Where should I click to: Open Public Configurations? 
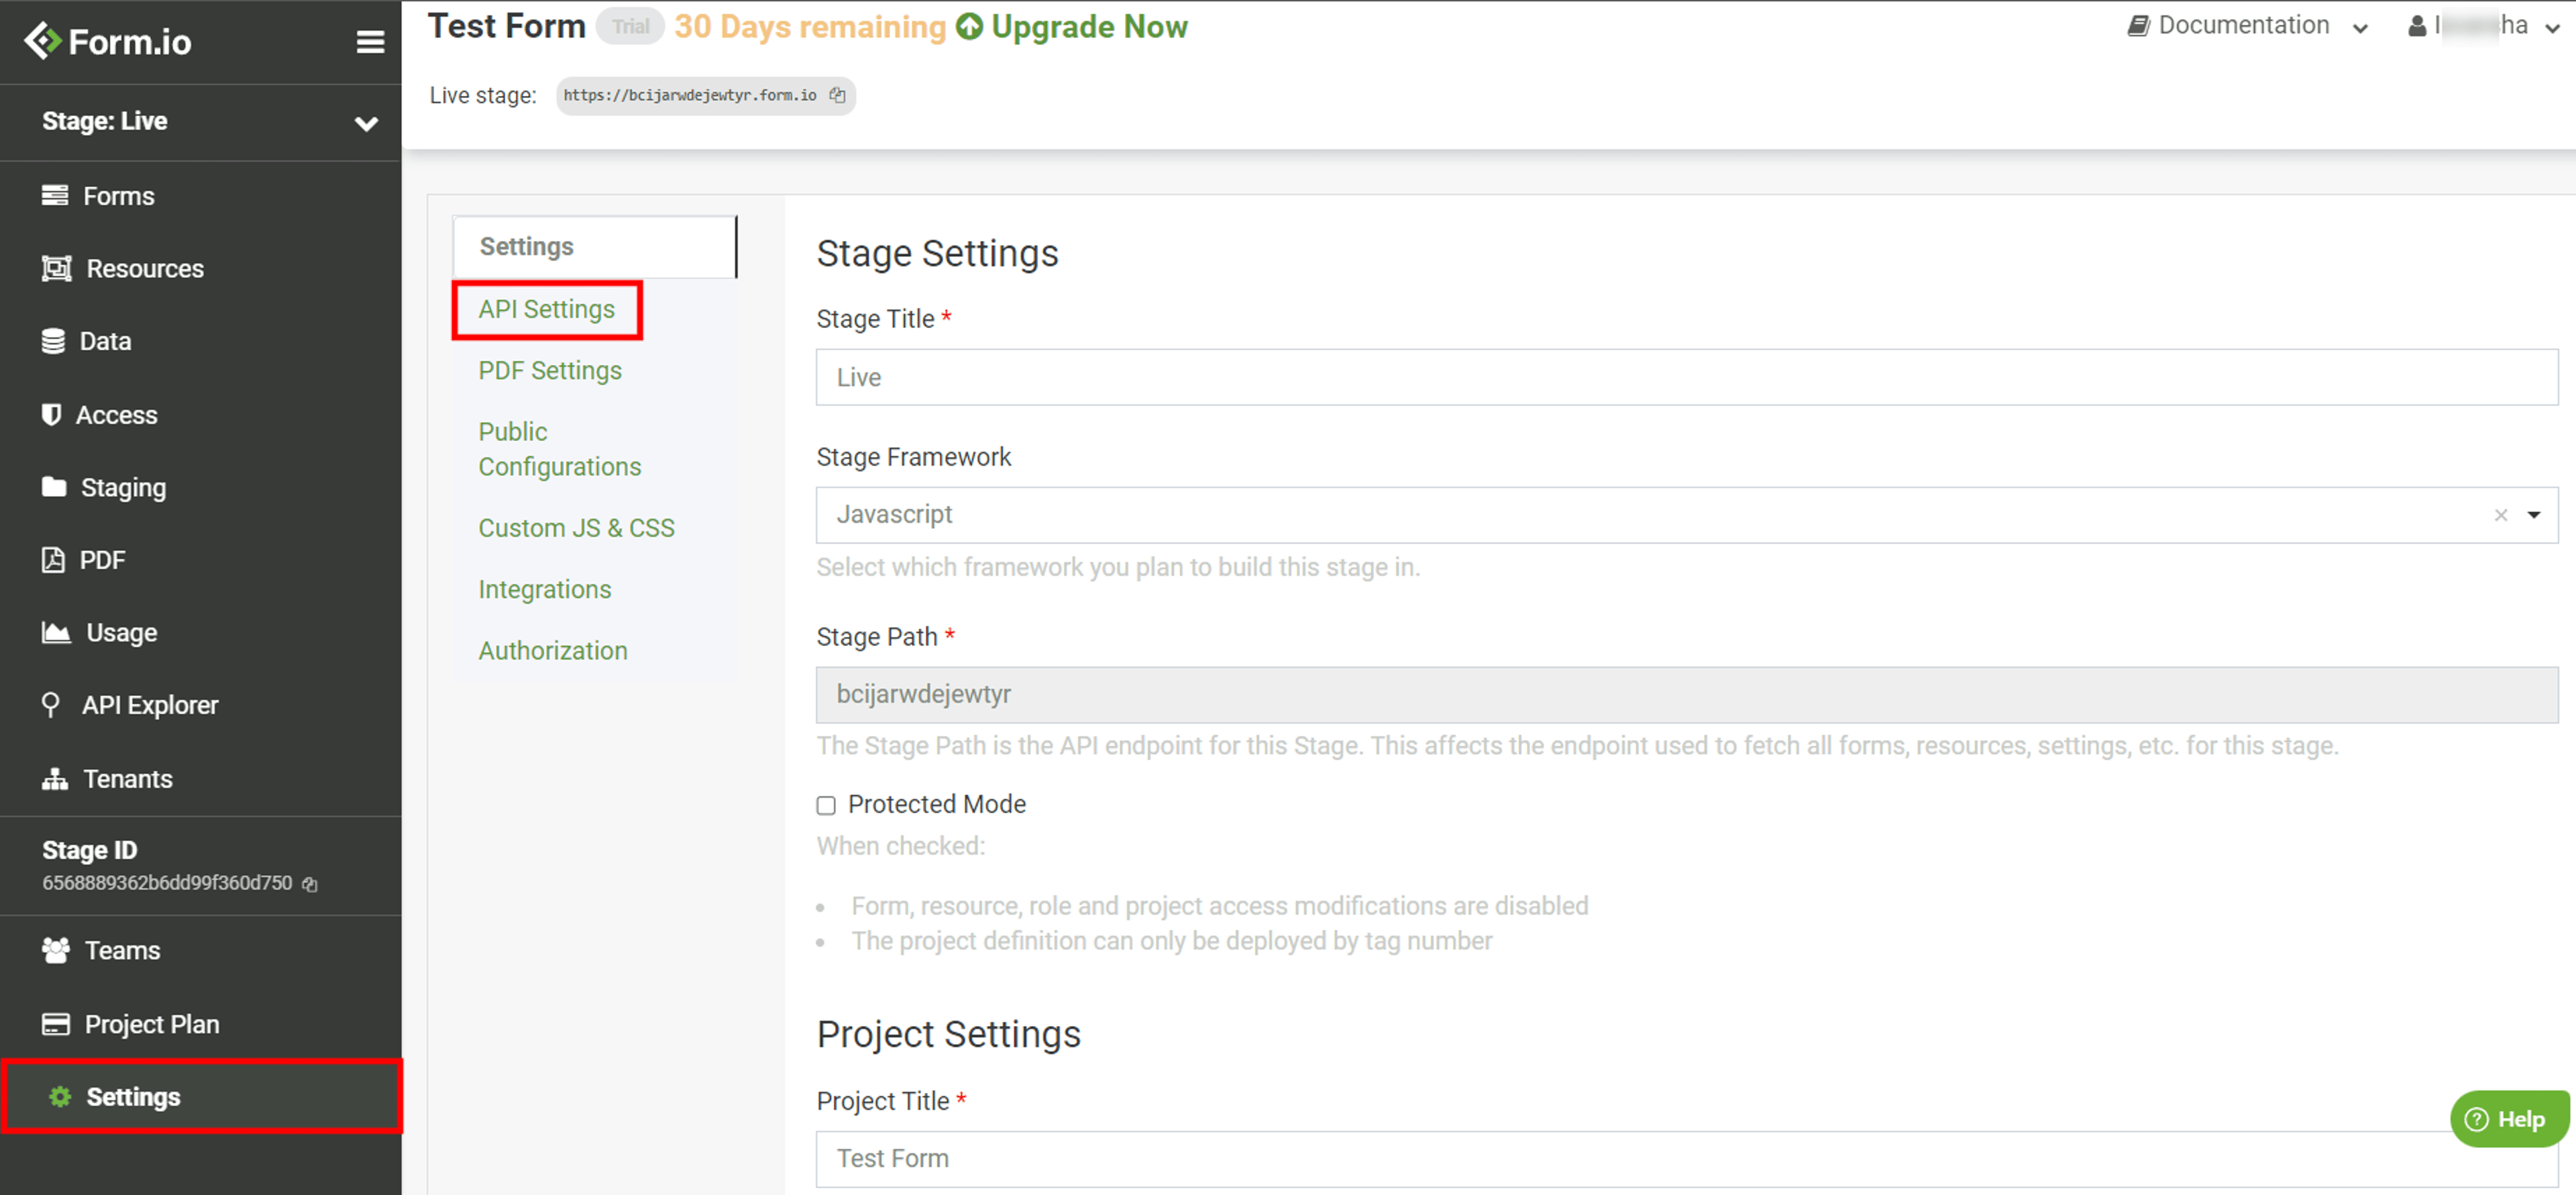coord(560,449)
